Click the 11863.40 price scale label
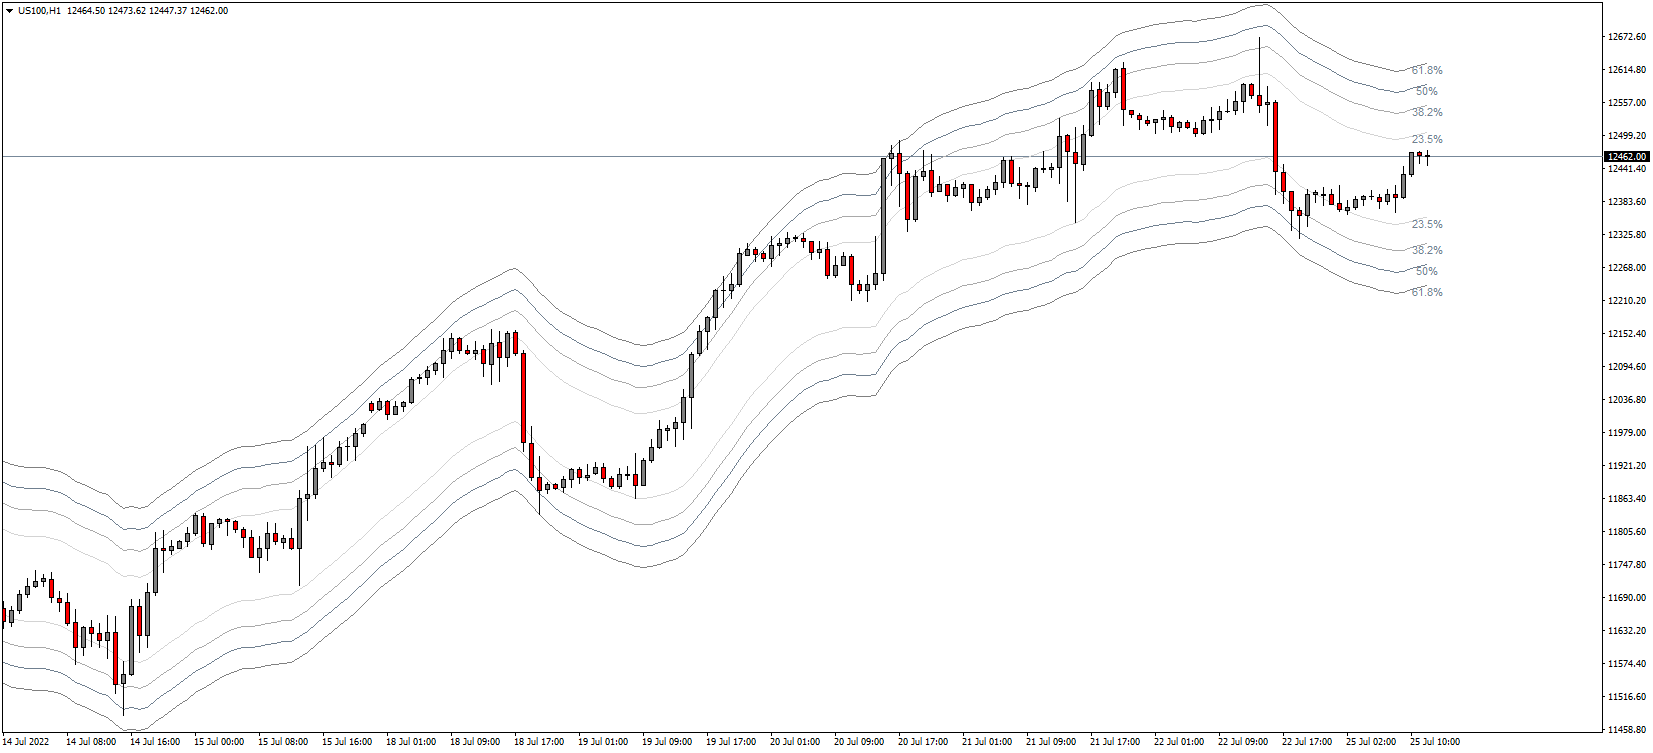This screenshot has width=1653, height=753. pos(1627,499)
